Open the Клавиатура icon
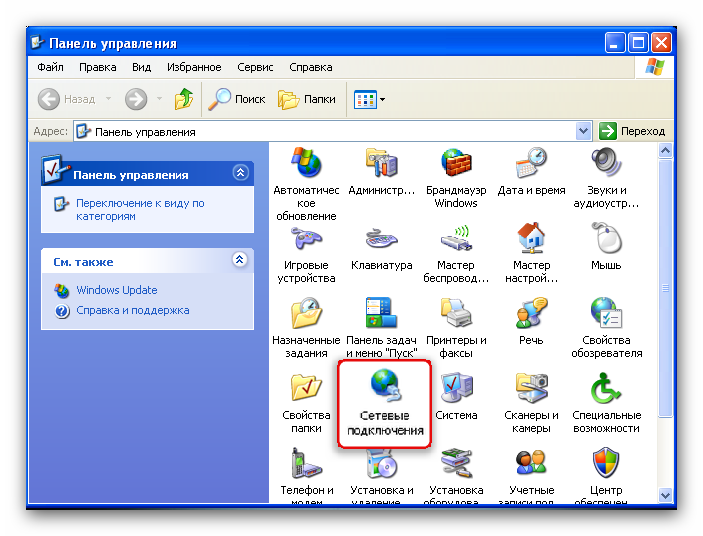The height and width of the screenshot is (536, 703). pos(381,238)
